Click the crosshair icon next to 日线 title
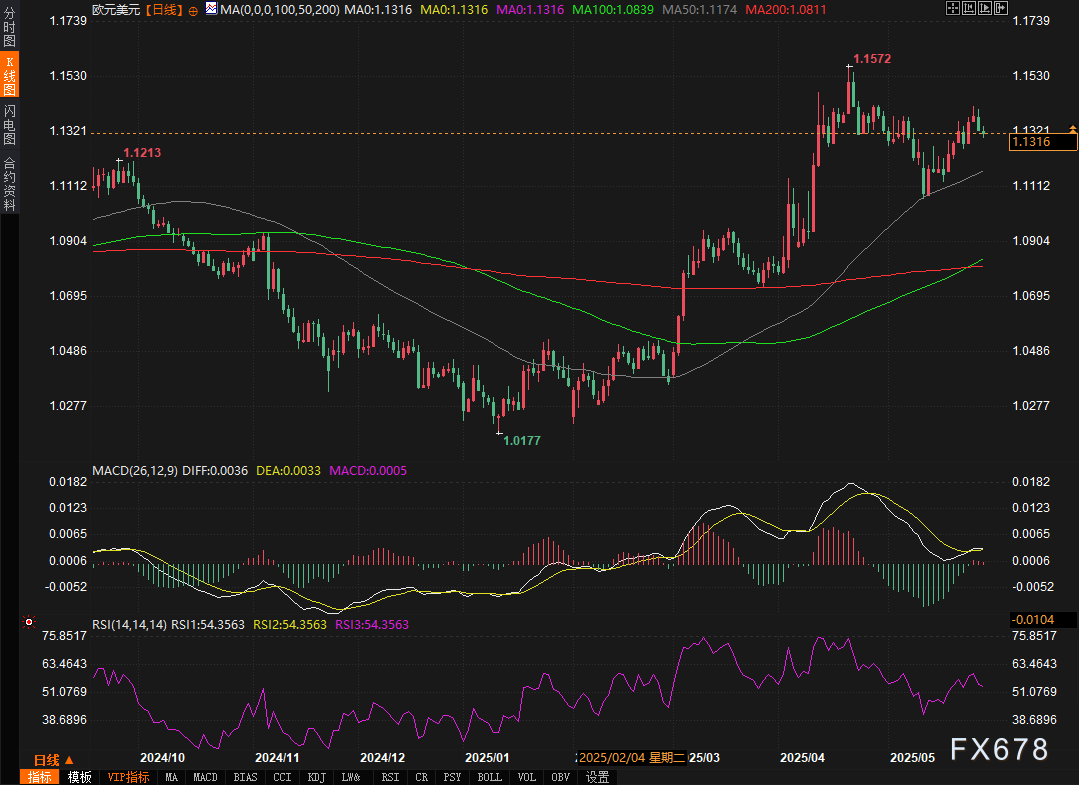 (193, 9)
